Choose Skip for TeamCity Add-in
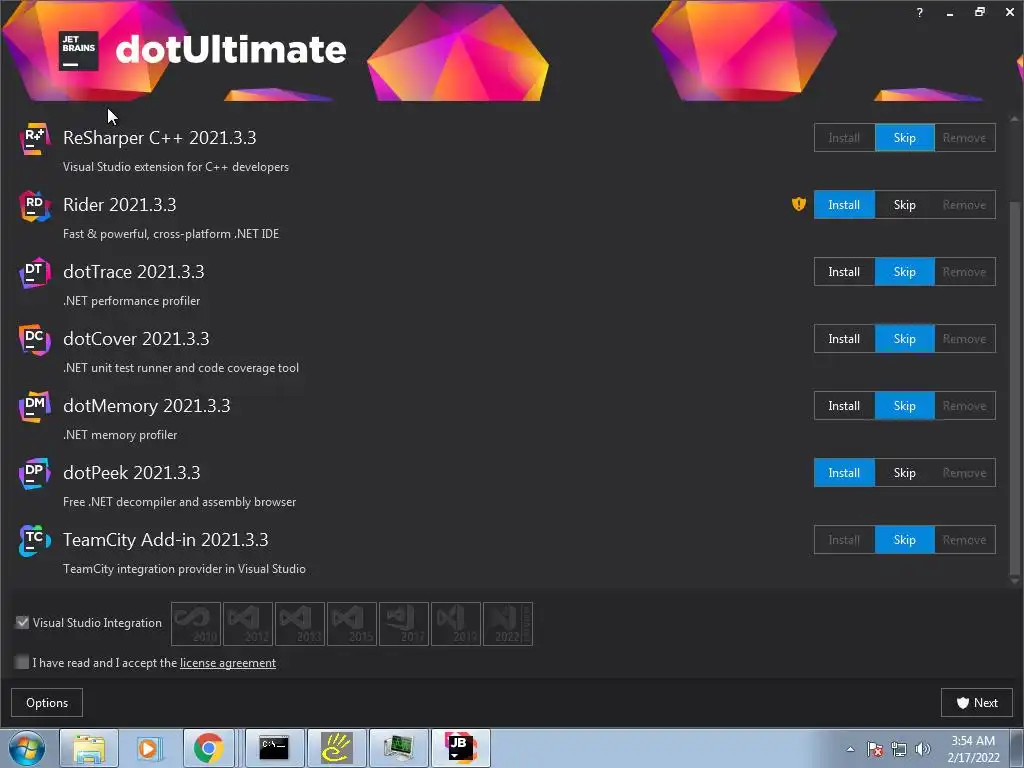Viewport: 1024px width, 768px height. click(904, 540)
